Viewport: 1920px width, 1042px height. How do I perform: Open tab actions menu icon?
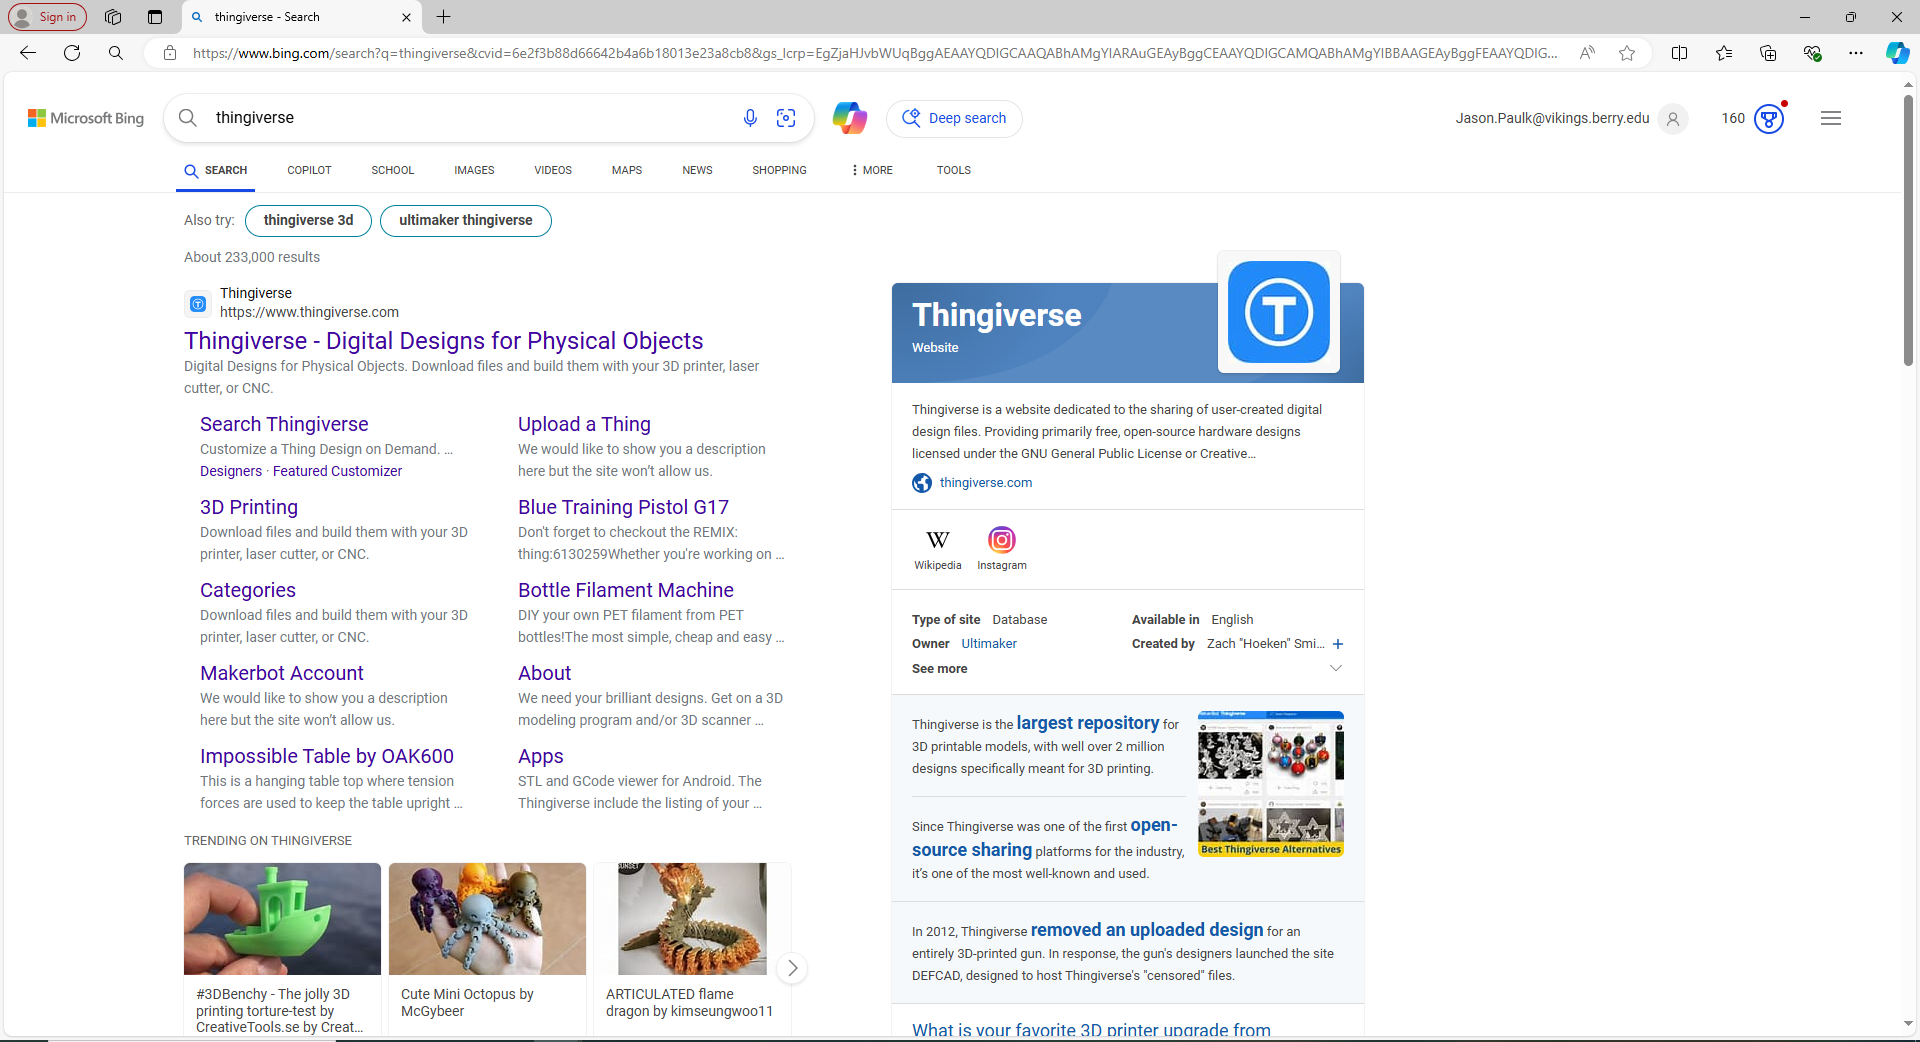[155, 17]
